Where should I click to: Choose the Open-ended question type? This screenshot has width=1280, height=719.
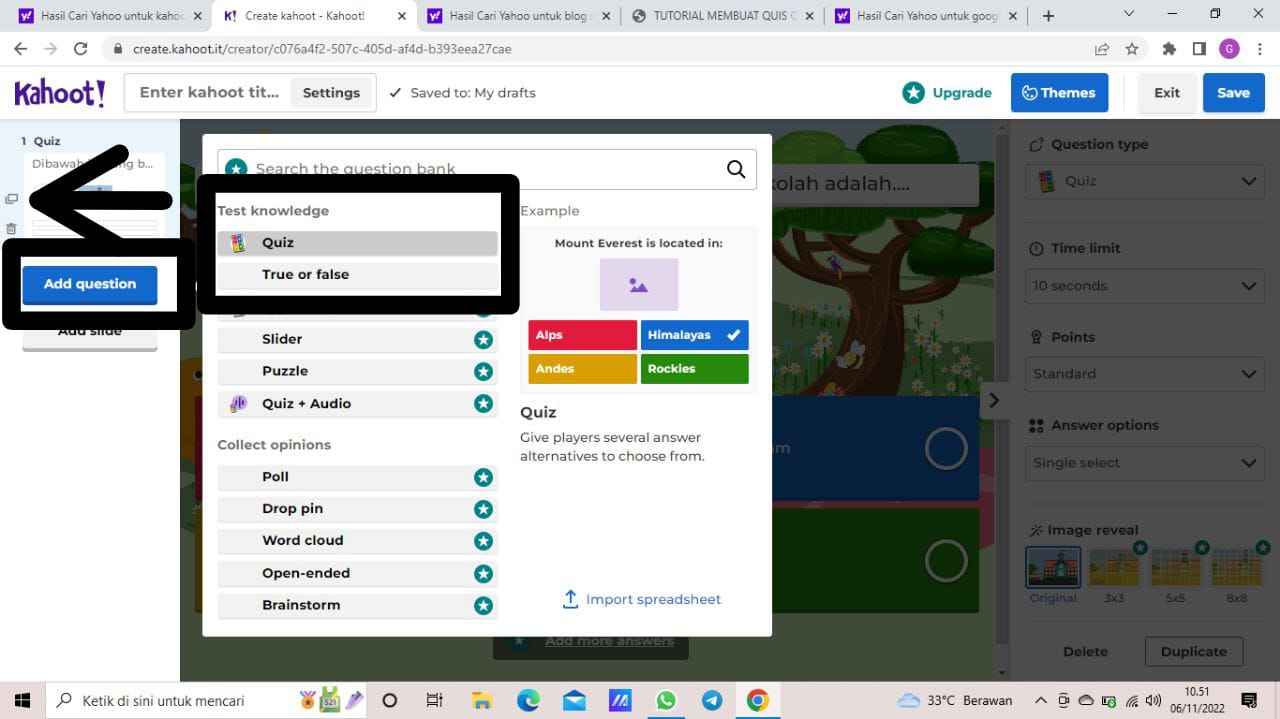pyautogui.click(x=357, y=573)
